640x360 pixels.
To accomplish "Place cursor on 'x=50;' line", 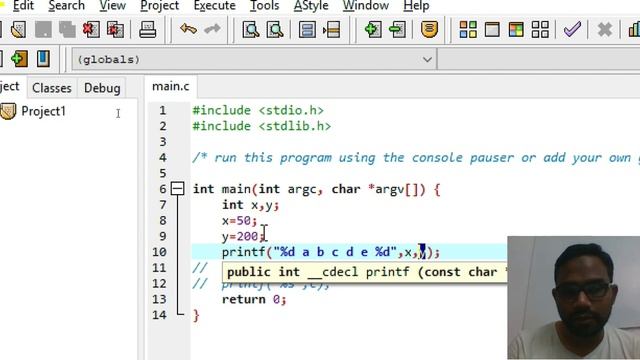I will pos(240,221).
